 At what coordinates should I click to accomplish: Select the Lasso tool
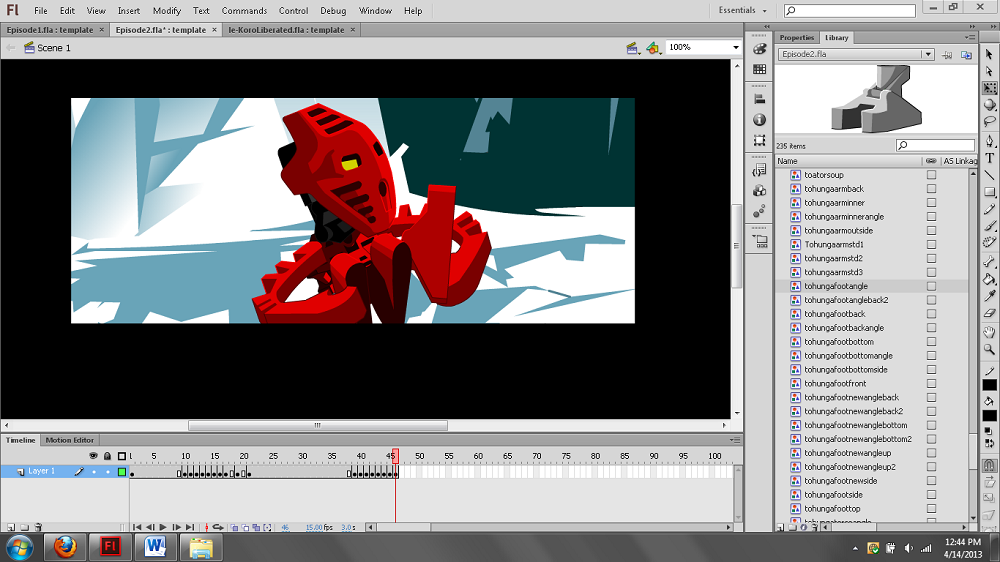click(989, 121)
